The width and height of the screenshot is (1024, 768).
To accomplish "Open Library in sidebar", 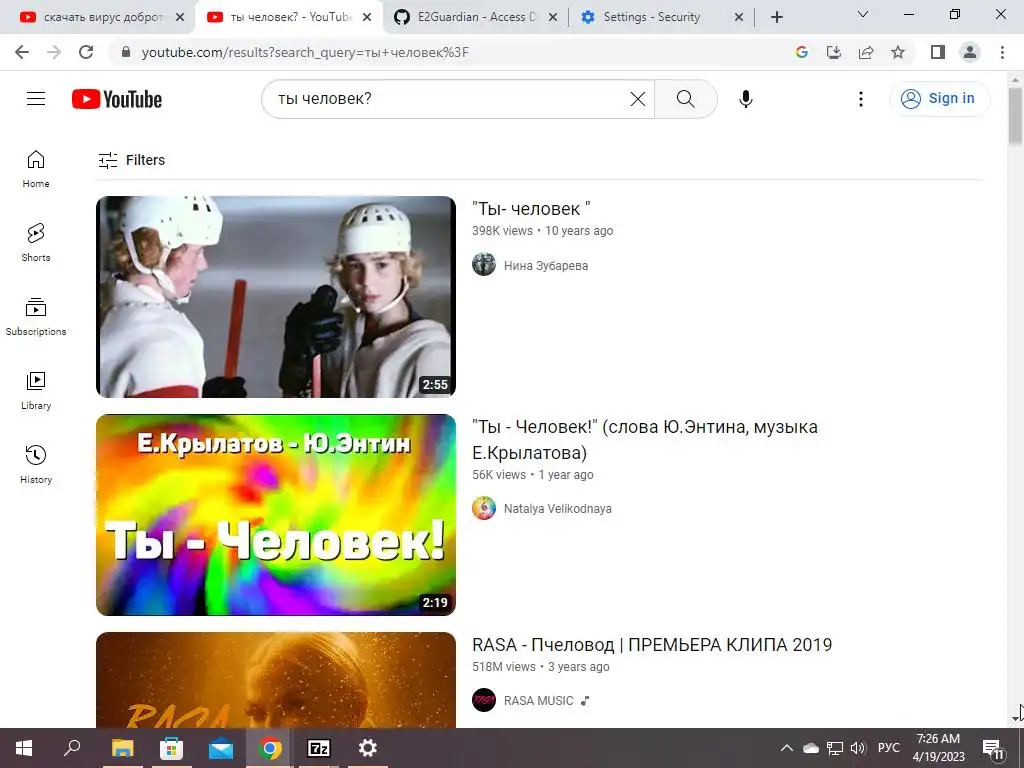I will 36,391.
